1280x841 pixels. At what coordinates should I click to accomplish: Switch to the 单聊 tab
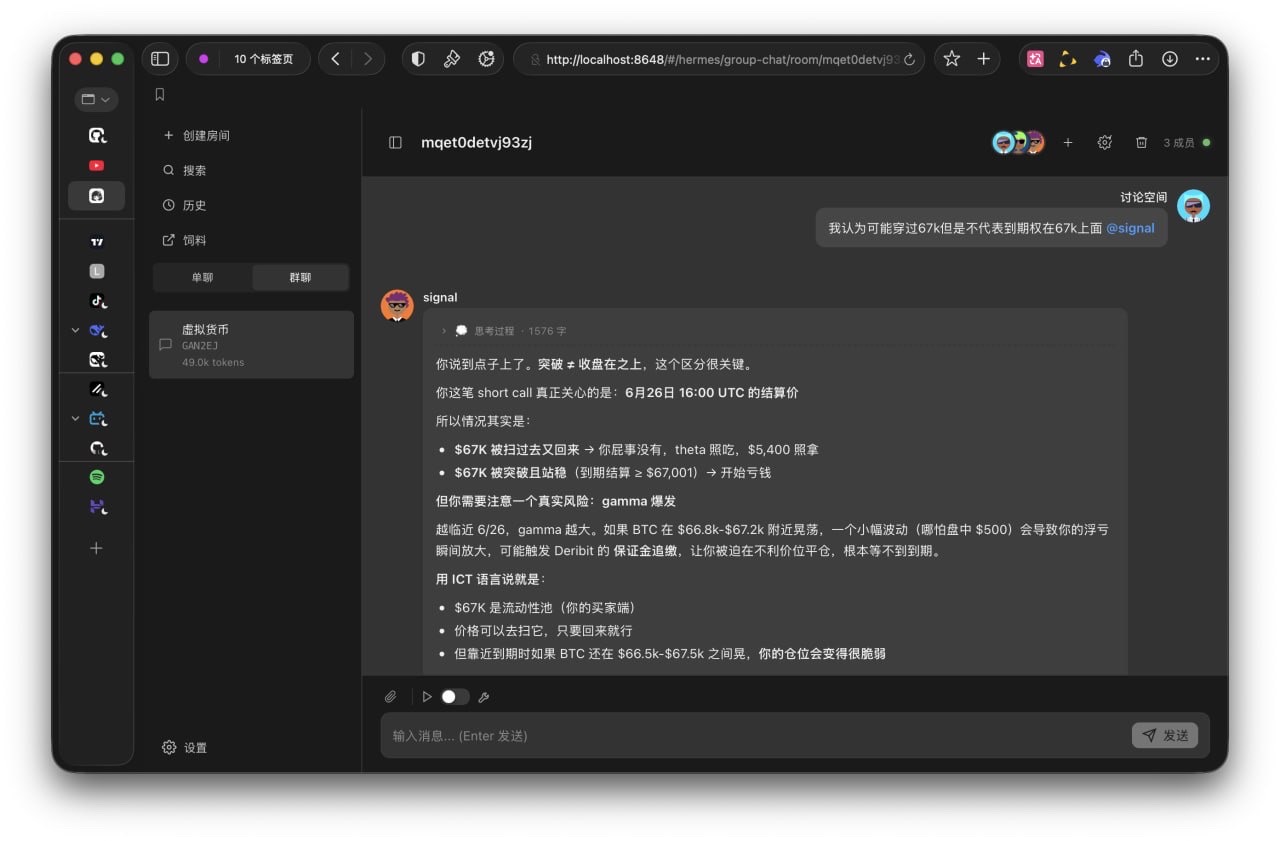(202, 277)
